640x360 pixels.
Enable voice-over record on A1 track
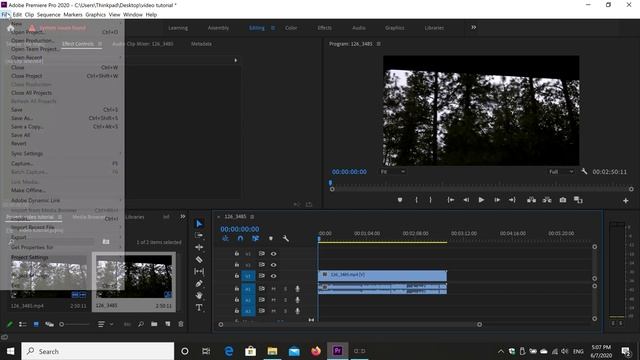pyautogui.click(x=298, y=289)
